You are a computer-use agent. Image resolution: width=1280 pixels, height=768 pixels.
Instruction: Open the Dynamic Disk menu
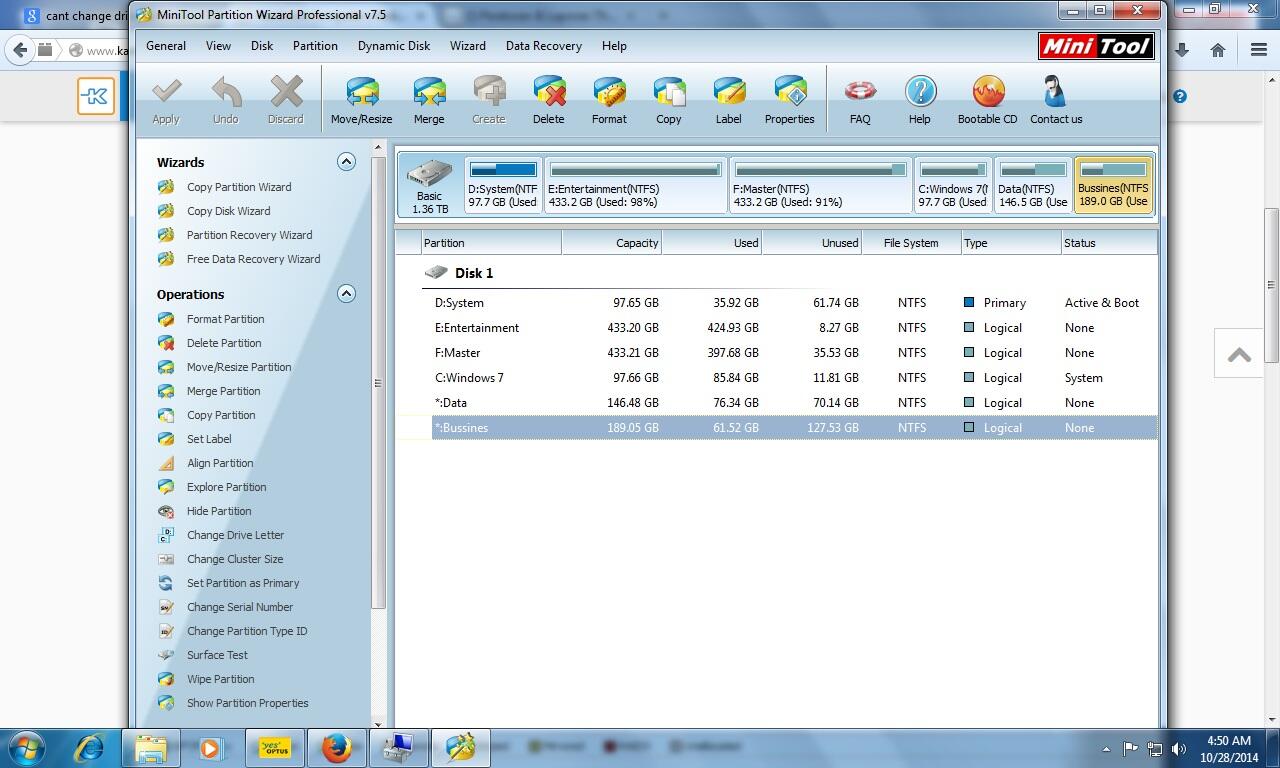click(394, 46)
